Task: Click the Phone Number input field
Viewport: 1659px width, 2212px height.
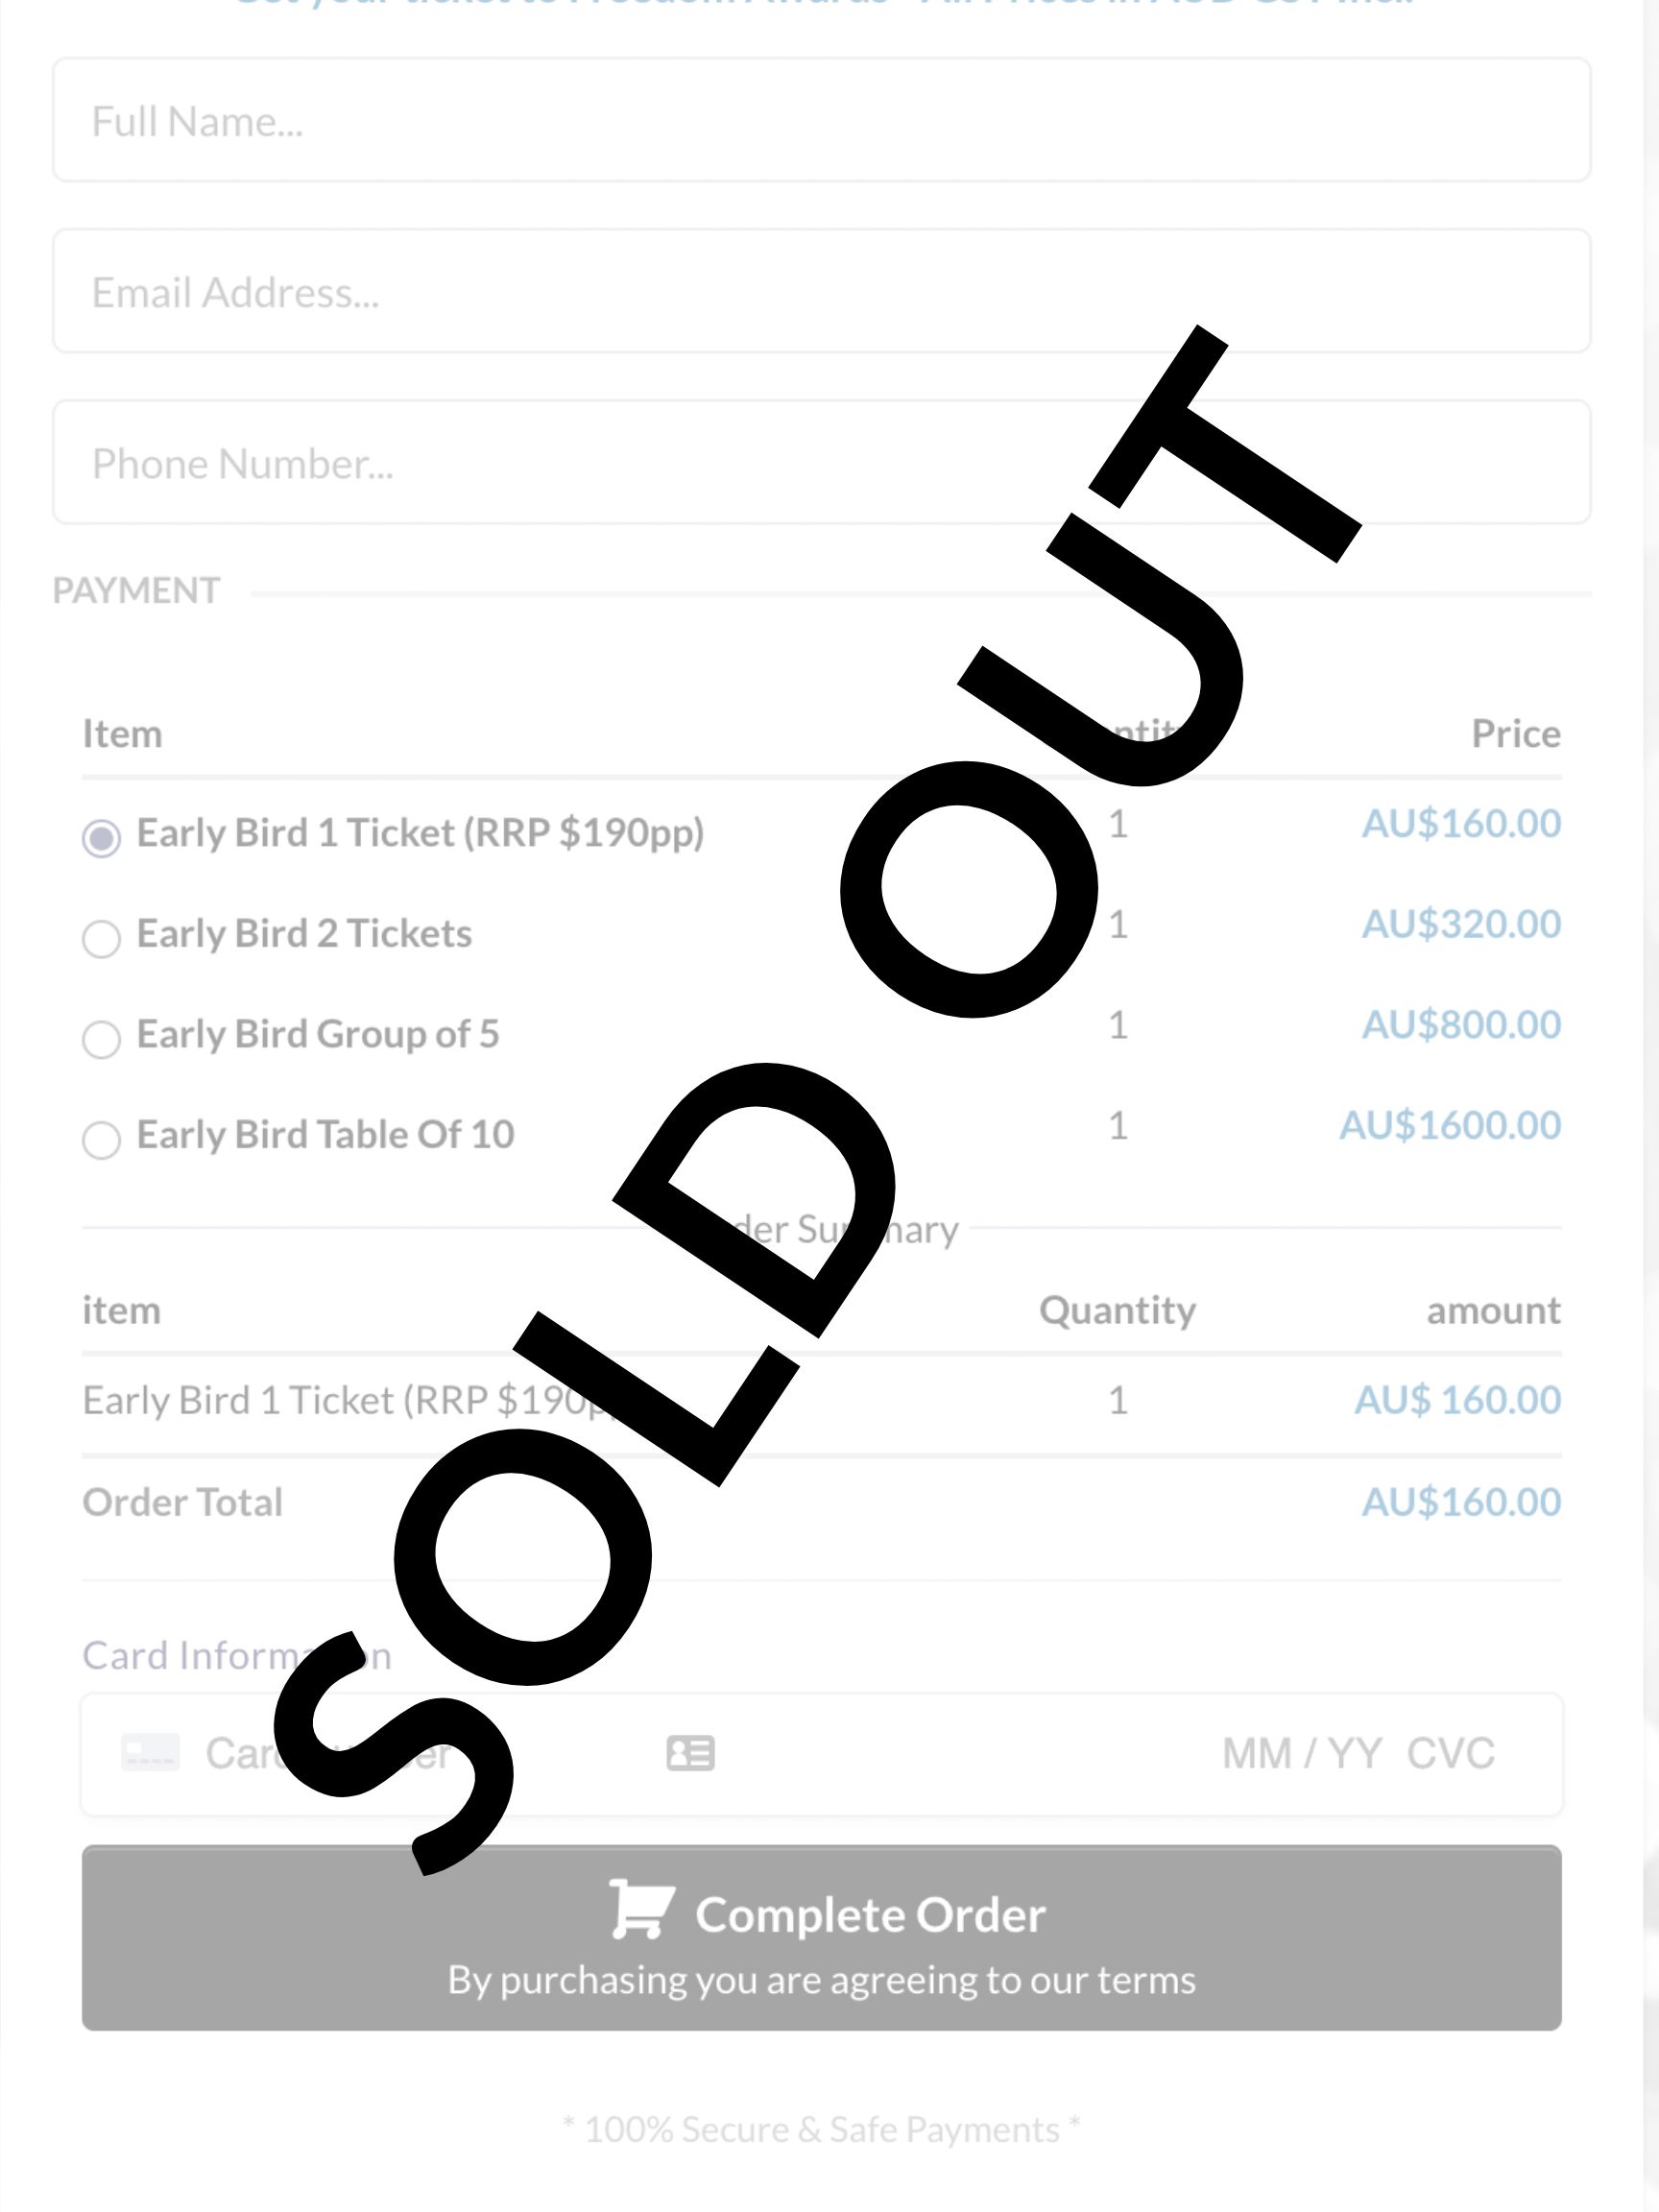Action: [x=821, y=462]
